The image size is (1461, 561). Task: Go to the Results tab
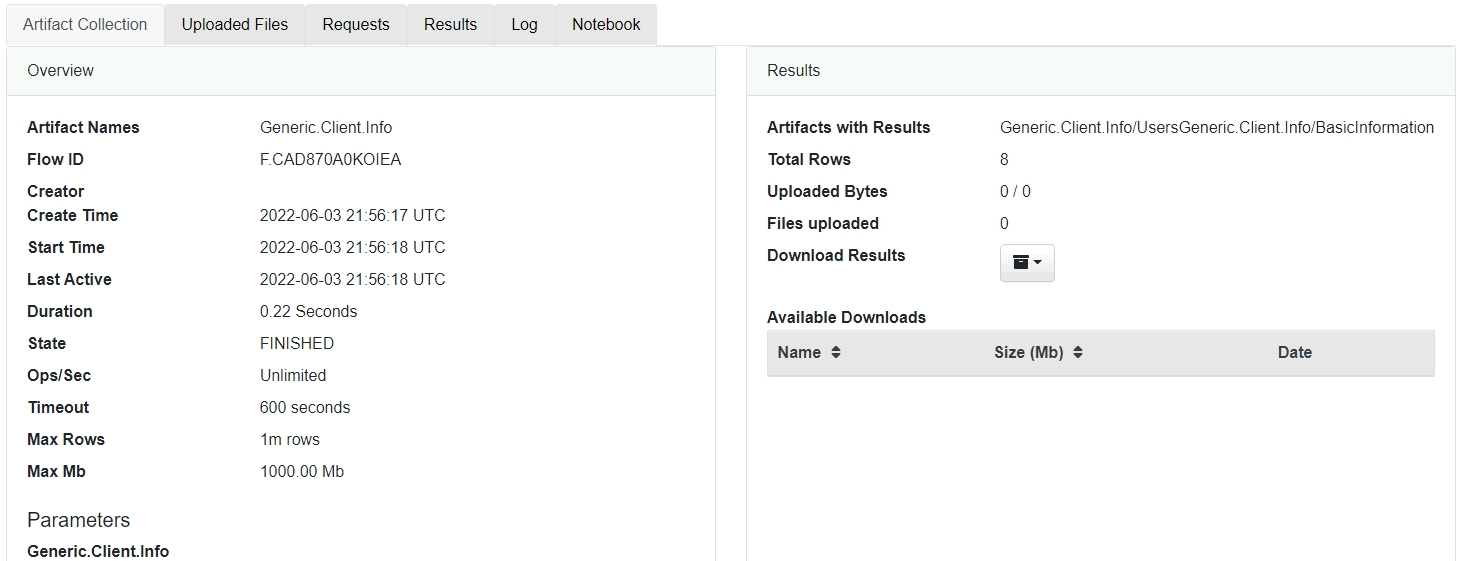450,25
